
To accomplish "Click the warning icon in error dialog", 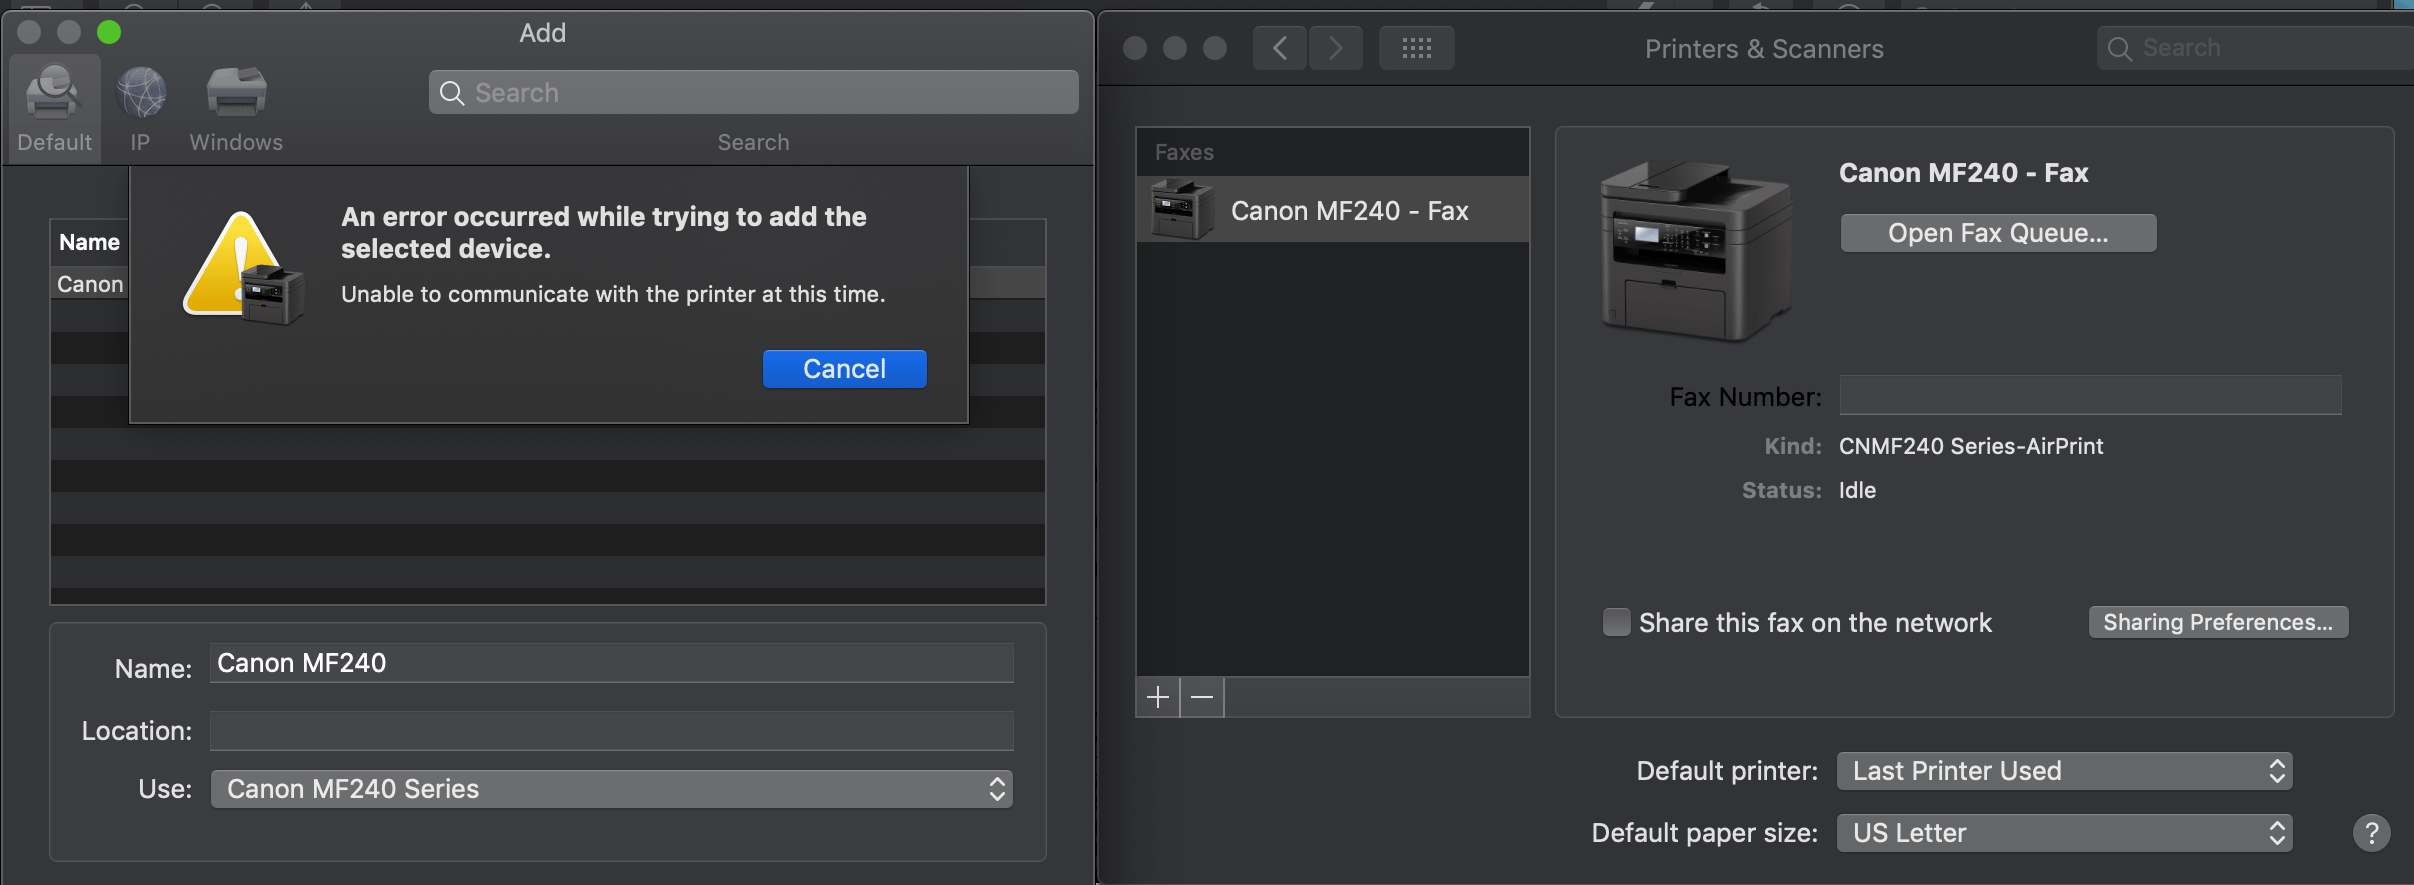I will tap(243, 268).
